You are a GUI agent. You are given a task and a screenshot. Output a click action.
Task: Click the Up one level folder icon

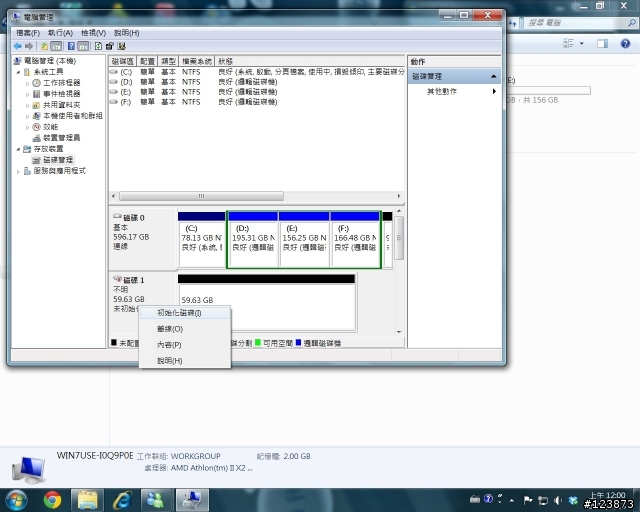(x=44, y=46)
